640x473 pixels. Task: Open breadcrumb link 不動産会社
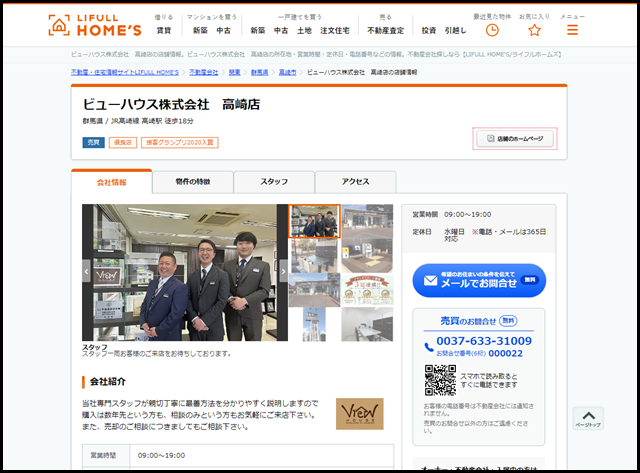204,72
